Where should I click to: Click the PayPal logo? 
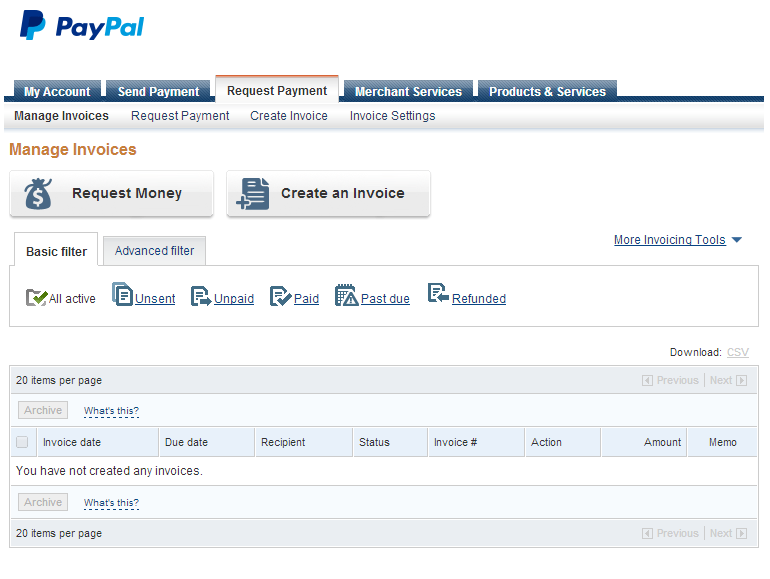(x=82, y=26)
